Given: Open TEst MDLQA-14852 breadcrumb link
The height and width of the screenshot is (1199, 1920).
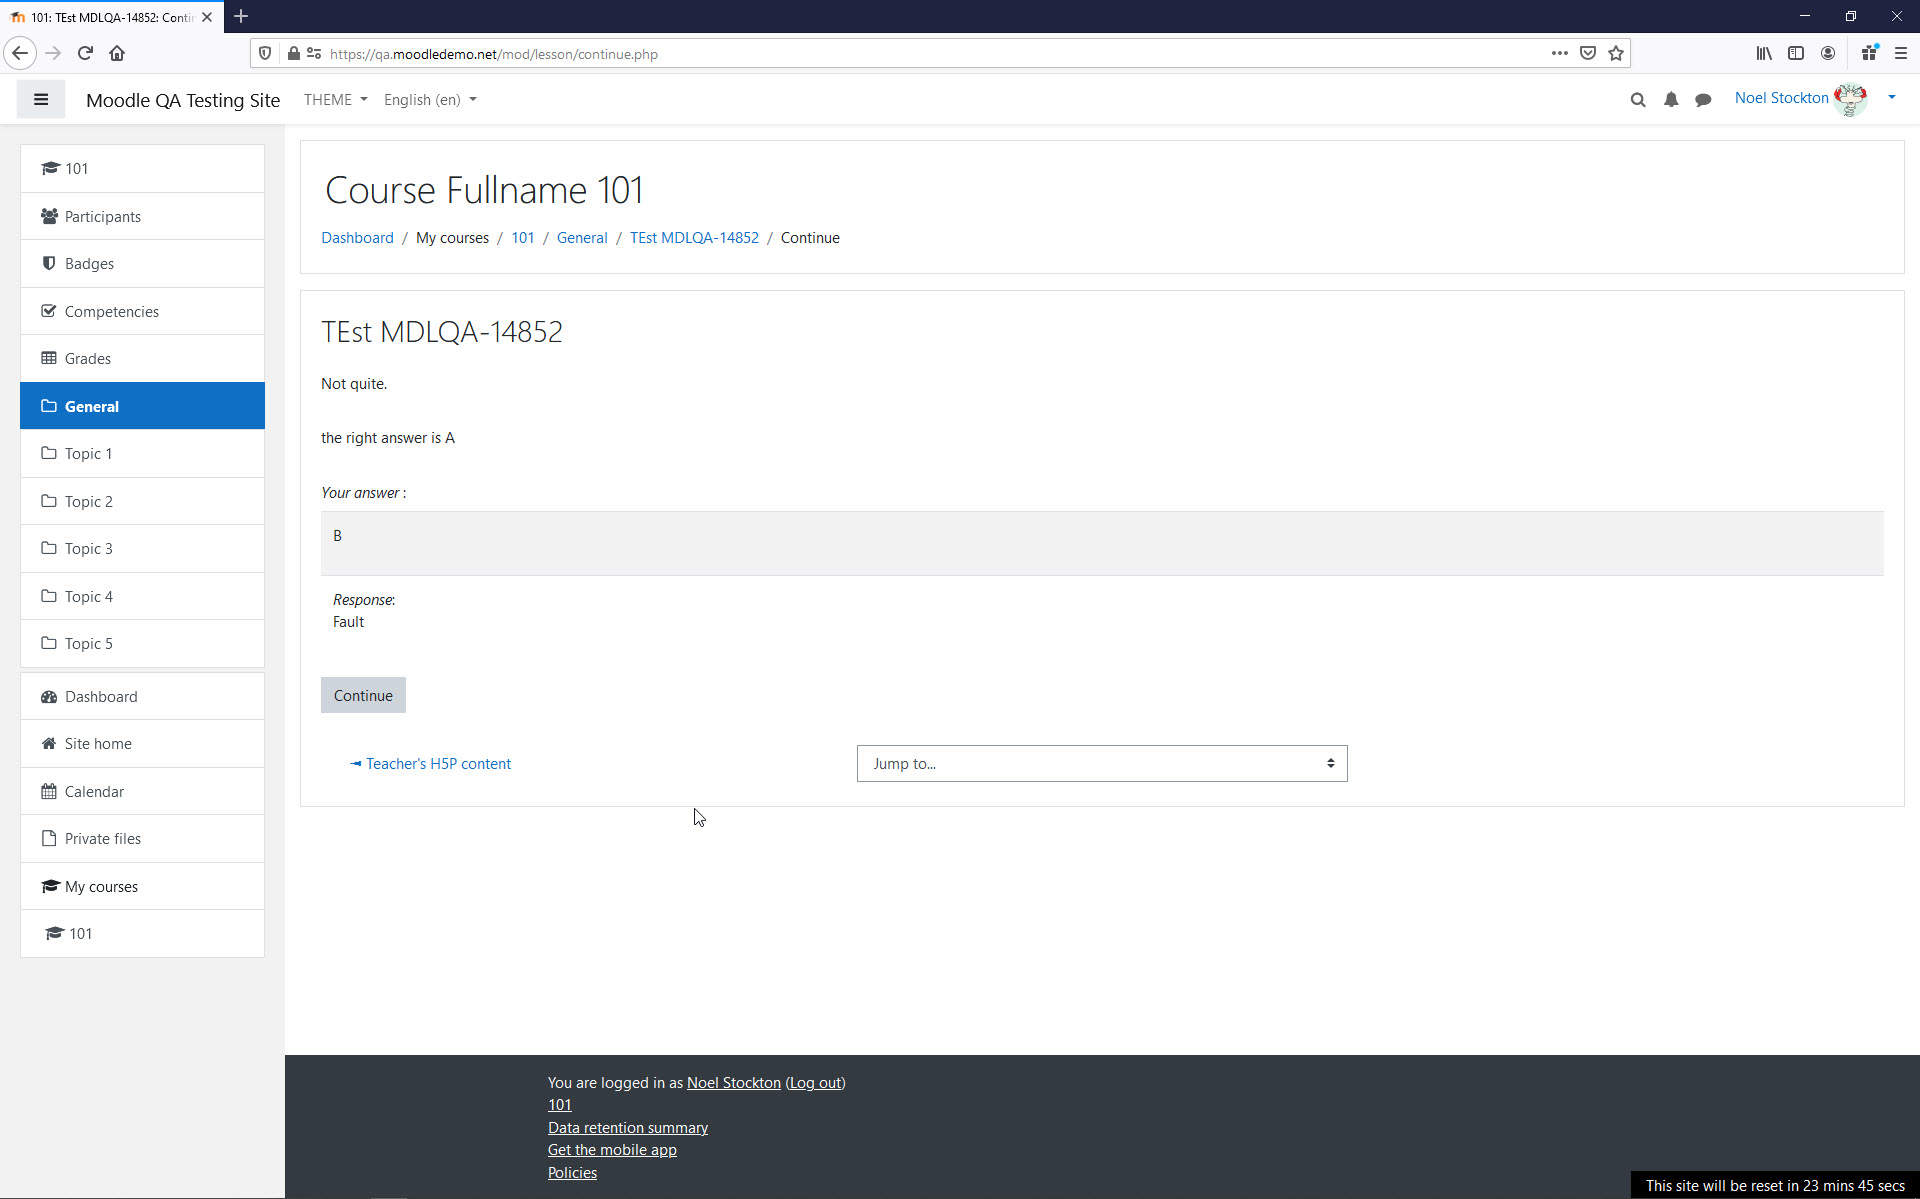Looking at the screenshot, I should tap(694, 238).
